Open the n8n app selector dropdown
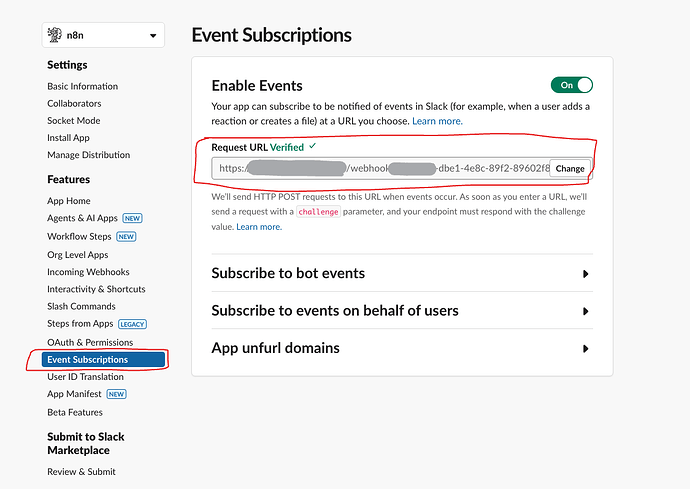The width and height of the screenshot is (690, 489). [x=103, y=35]
